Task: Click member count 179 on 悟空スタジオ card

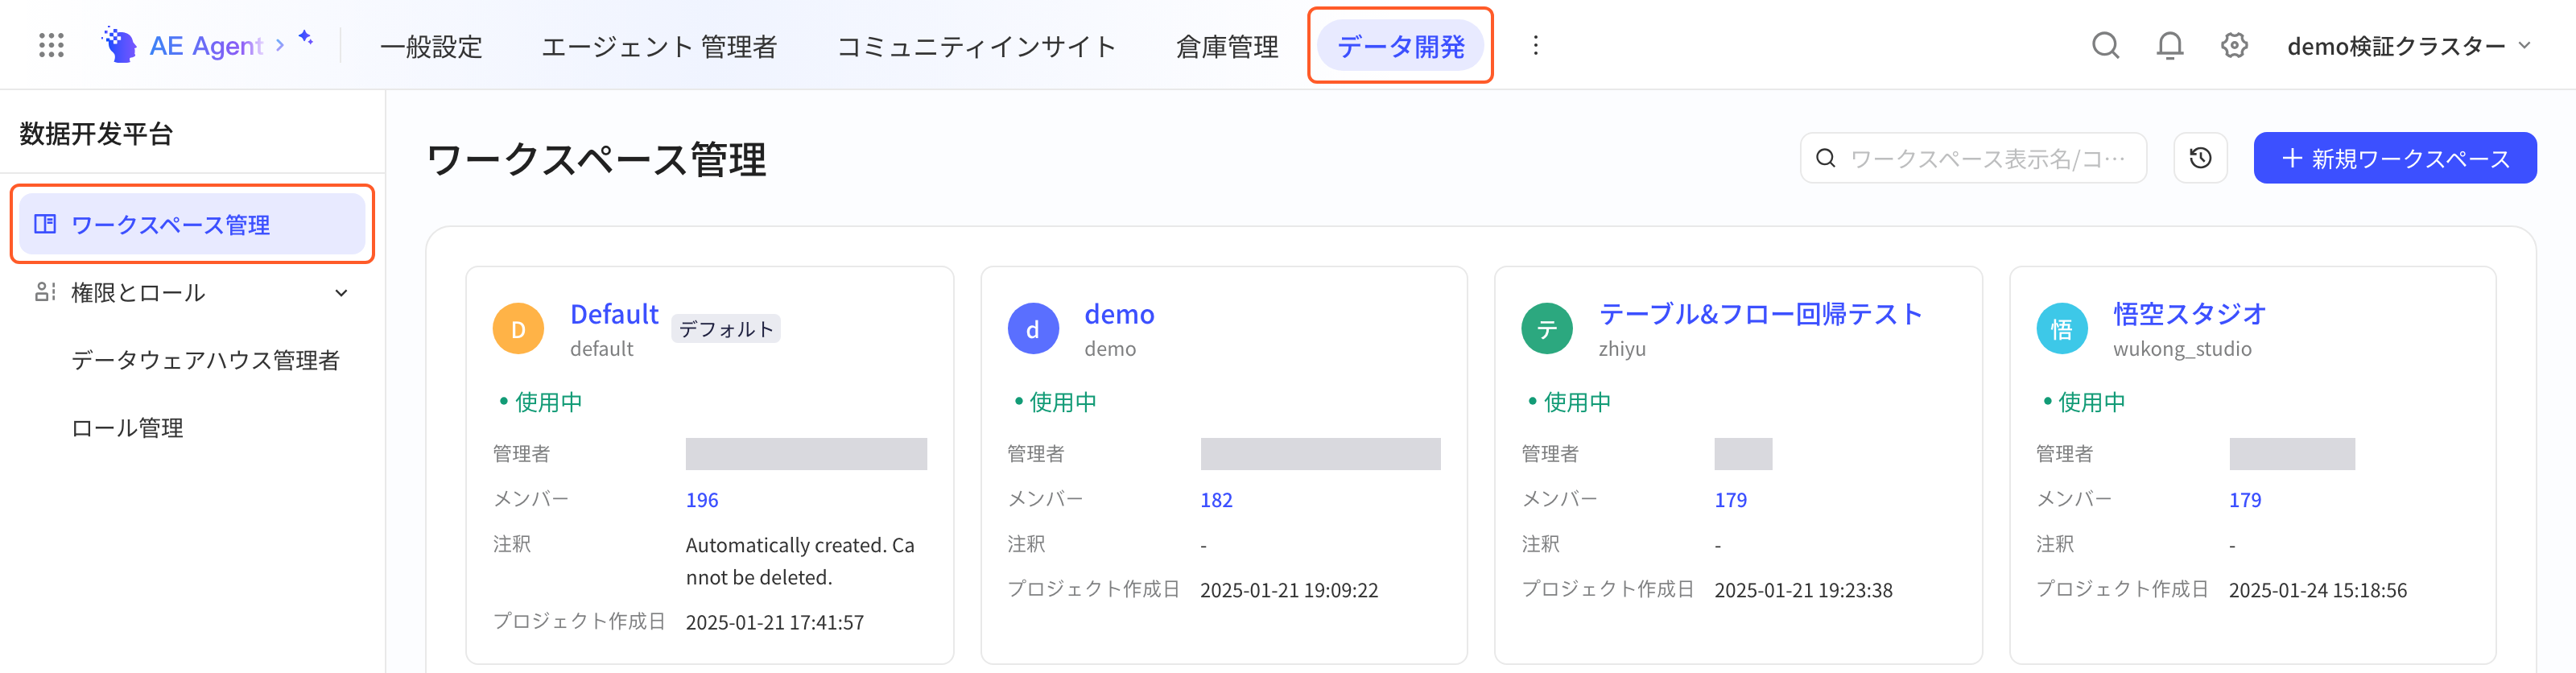Action: 2245,500
